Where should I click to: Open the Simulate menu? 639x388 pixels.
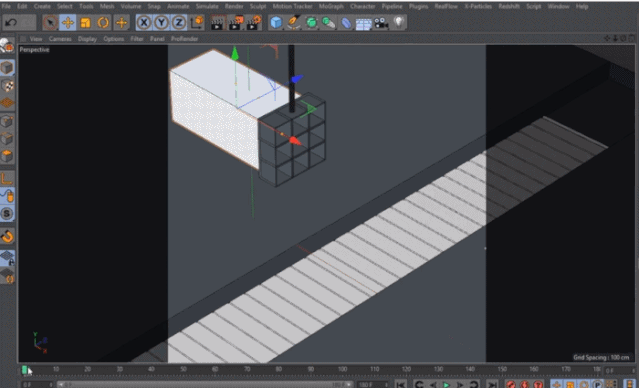pyautogui.click(x=207, y=7)
